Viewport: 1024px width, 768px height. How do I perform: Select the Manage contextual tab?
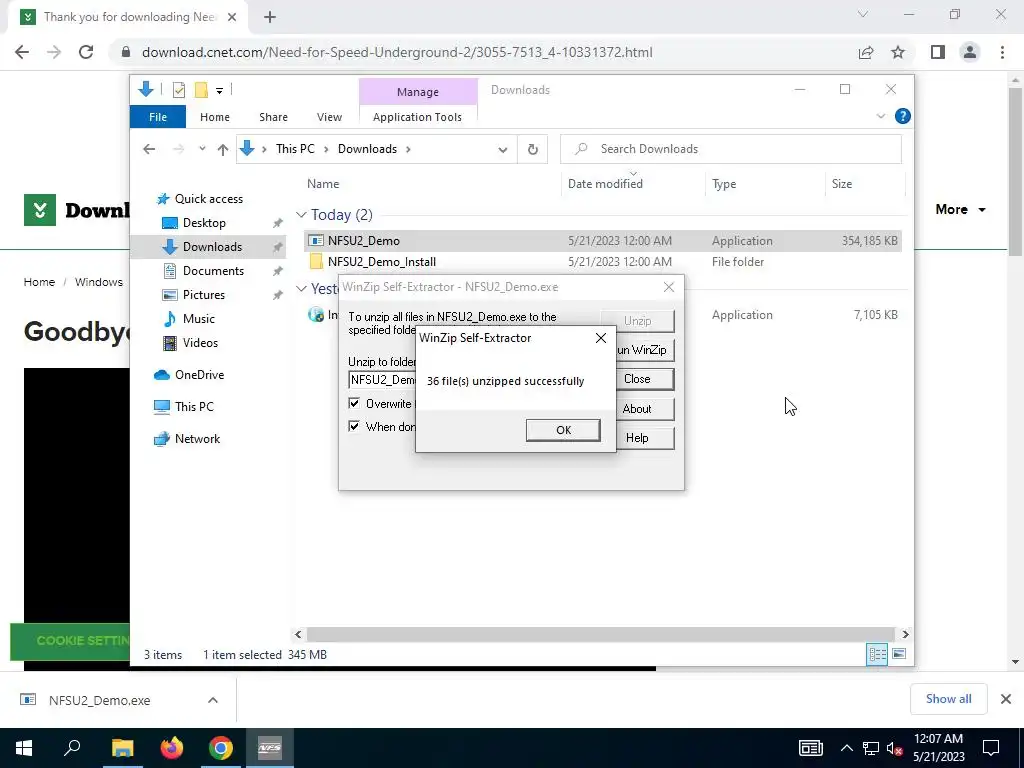[418, 92]
